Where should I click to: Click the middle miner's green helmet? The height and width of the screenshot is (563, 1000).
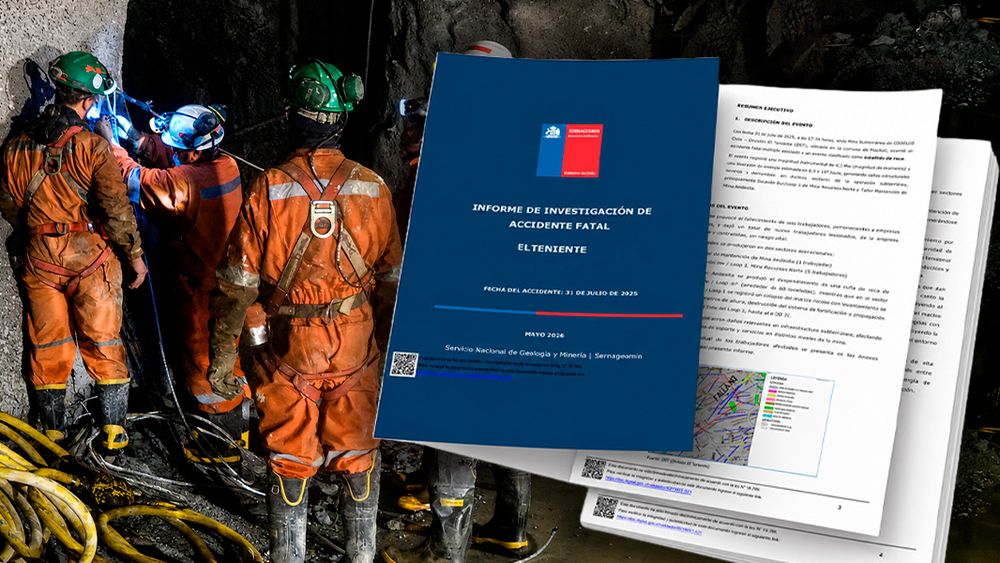325,87
